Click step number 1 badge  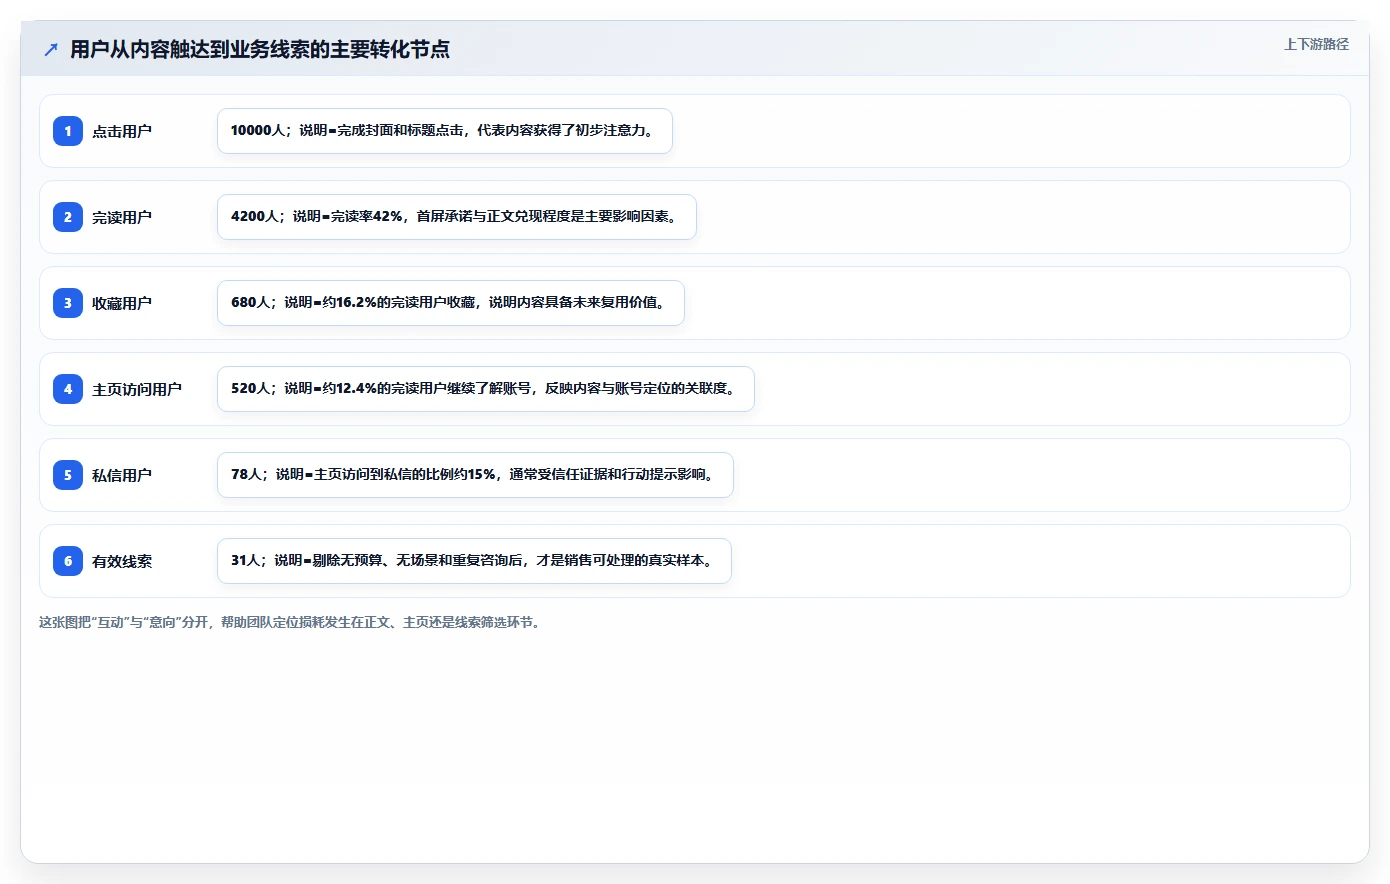[68, 131]
